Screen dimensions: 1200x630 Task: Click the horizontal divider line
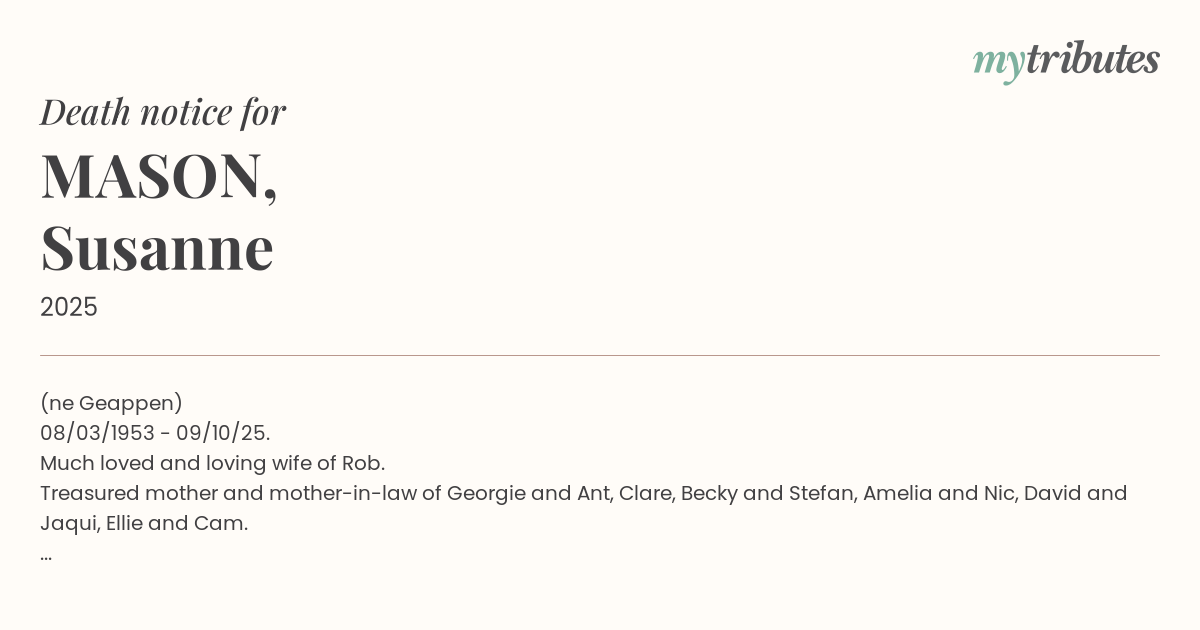click(600, 355)
